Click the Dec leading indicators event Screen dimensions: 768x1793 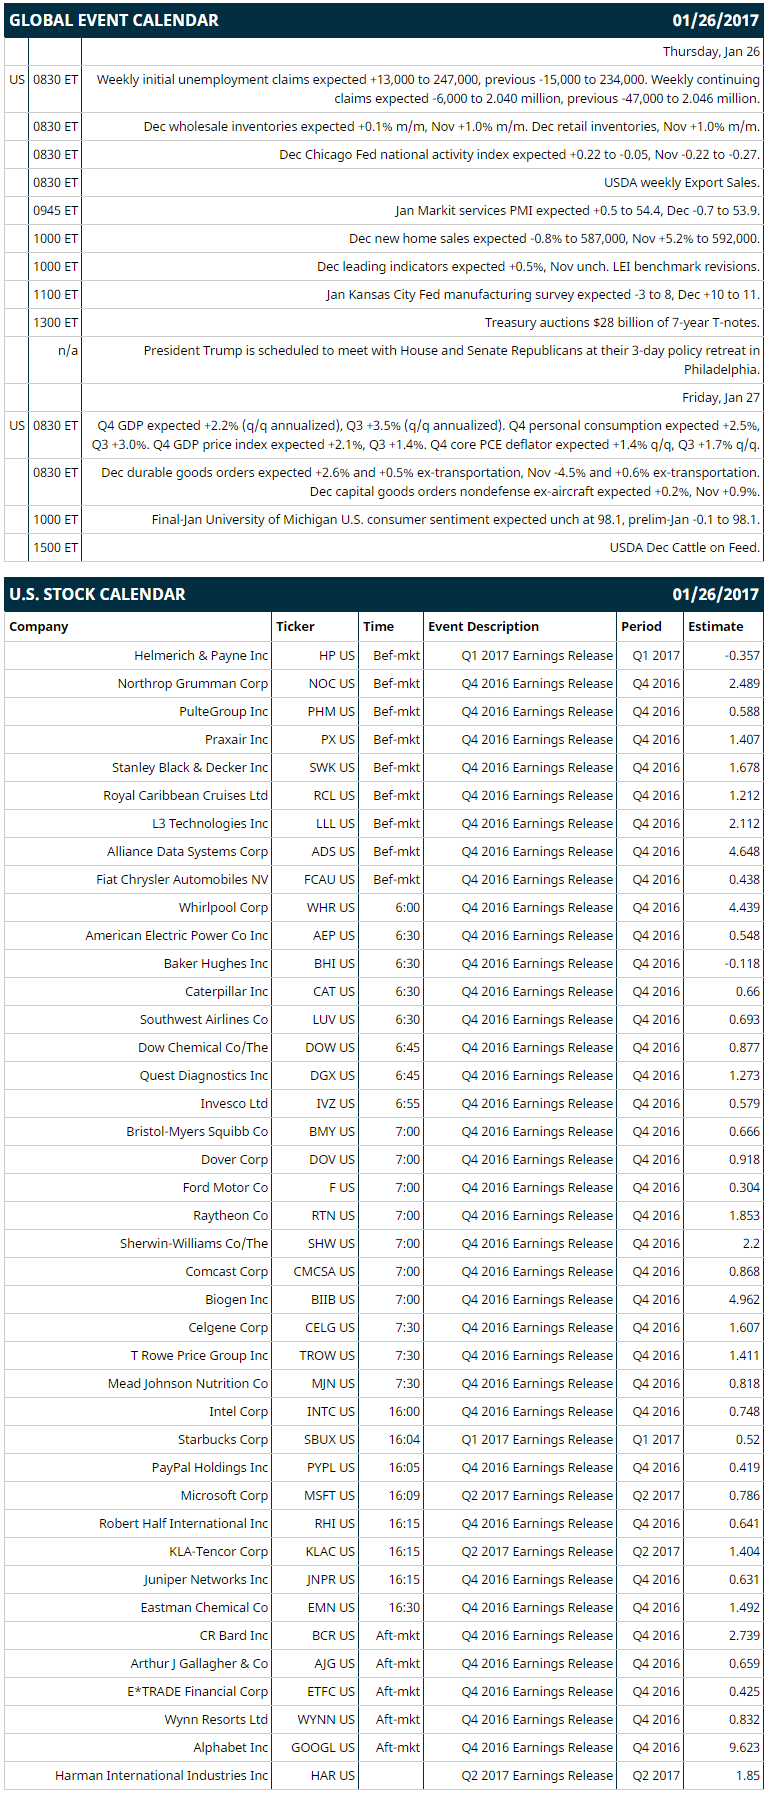(x=538, y=266)
